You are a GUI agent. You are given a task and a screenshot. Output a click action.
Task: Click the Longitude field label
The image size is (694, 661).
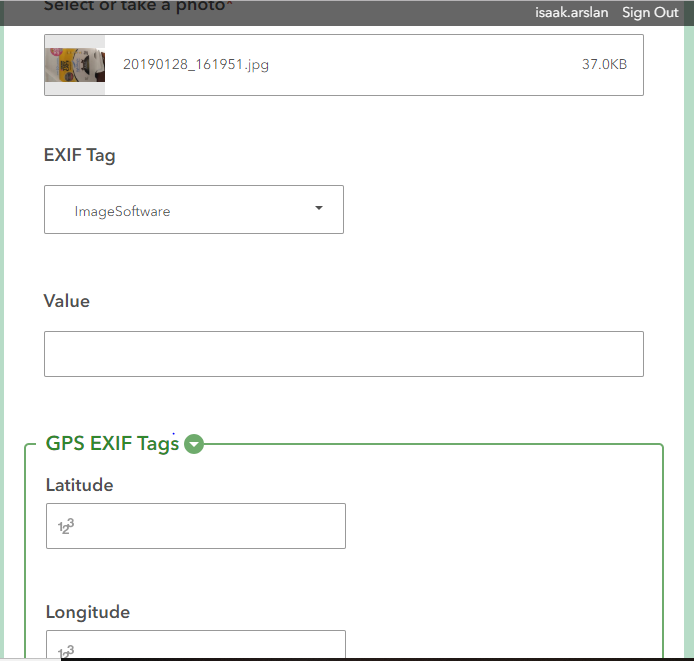click(x=88, y=612)
